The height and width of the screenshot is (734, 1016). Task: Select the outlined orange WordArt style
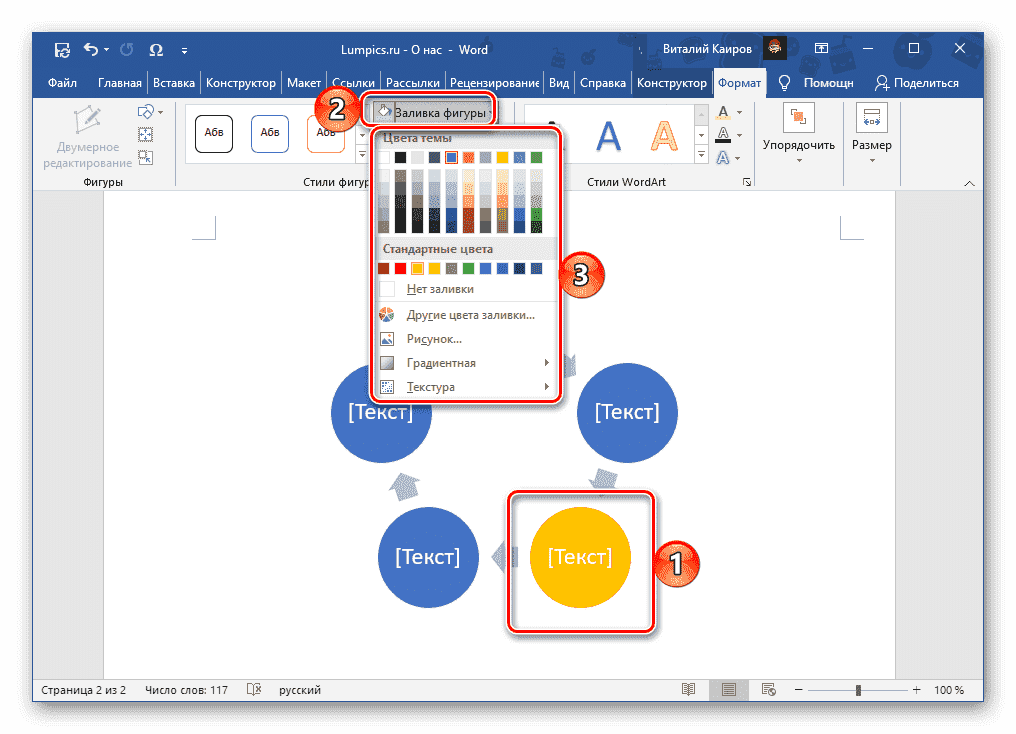pos(663,134)
